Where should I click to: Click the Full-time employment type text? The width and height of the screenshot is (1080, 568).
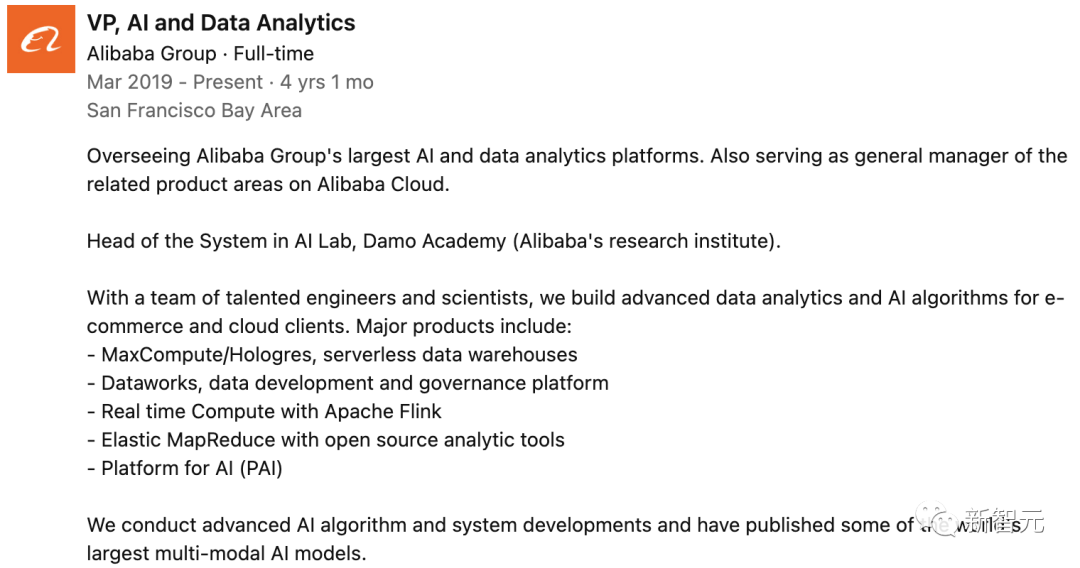tap(273, 54)
